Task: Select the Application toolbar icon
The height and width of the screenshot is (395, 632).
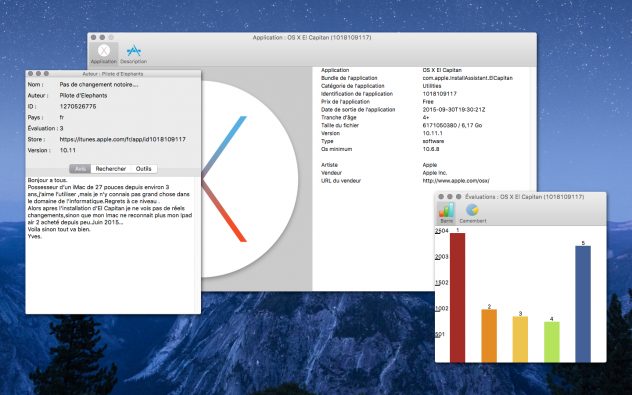Action: [x=104, y=54]
